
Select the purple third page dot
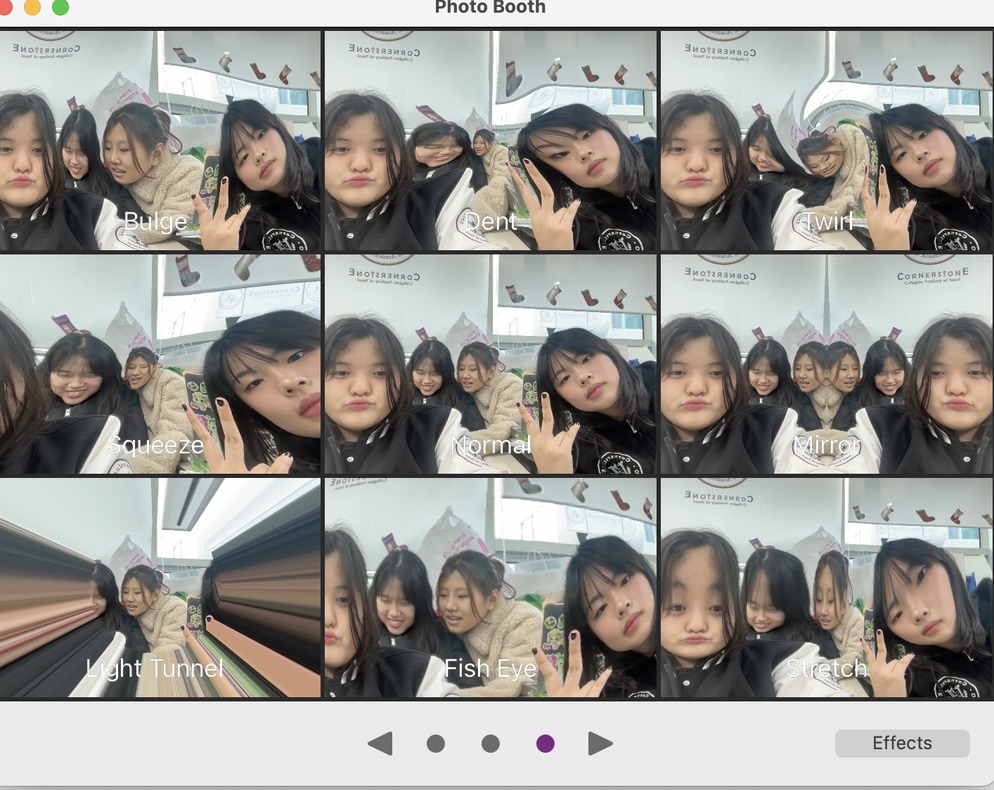tap(545, 743)
